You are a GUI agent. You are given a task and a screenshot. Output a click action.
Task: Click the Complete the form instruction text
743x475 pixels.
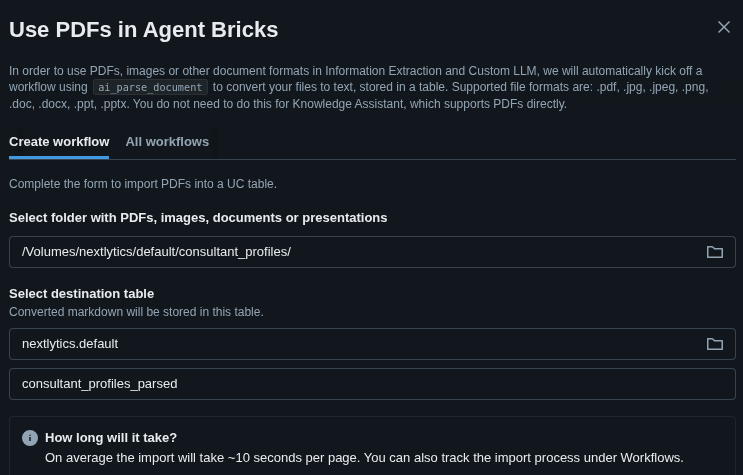143,184
